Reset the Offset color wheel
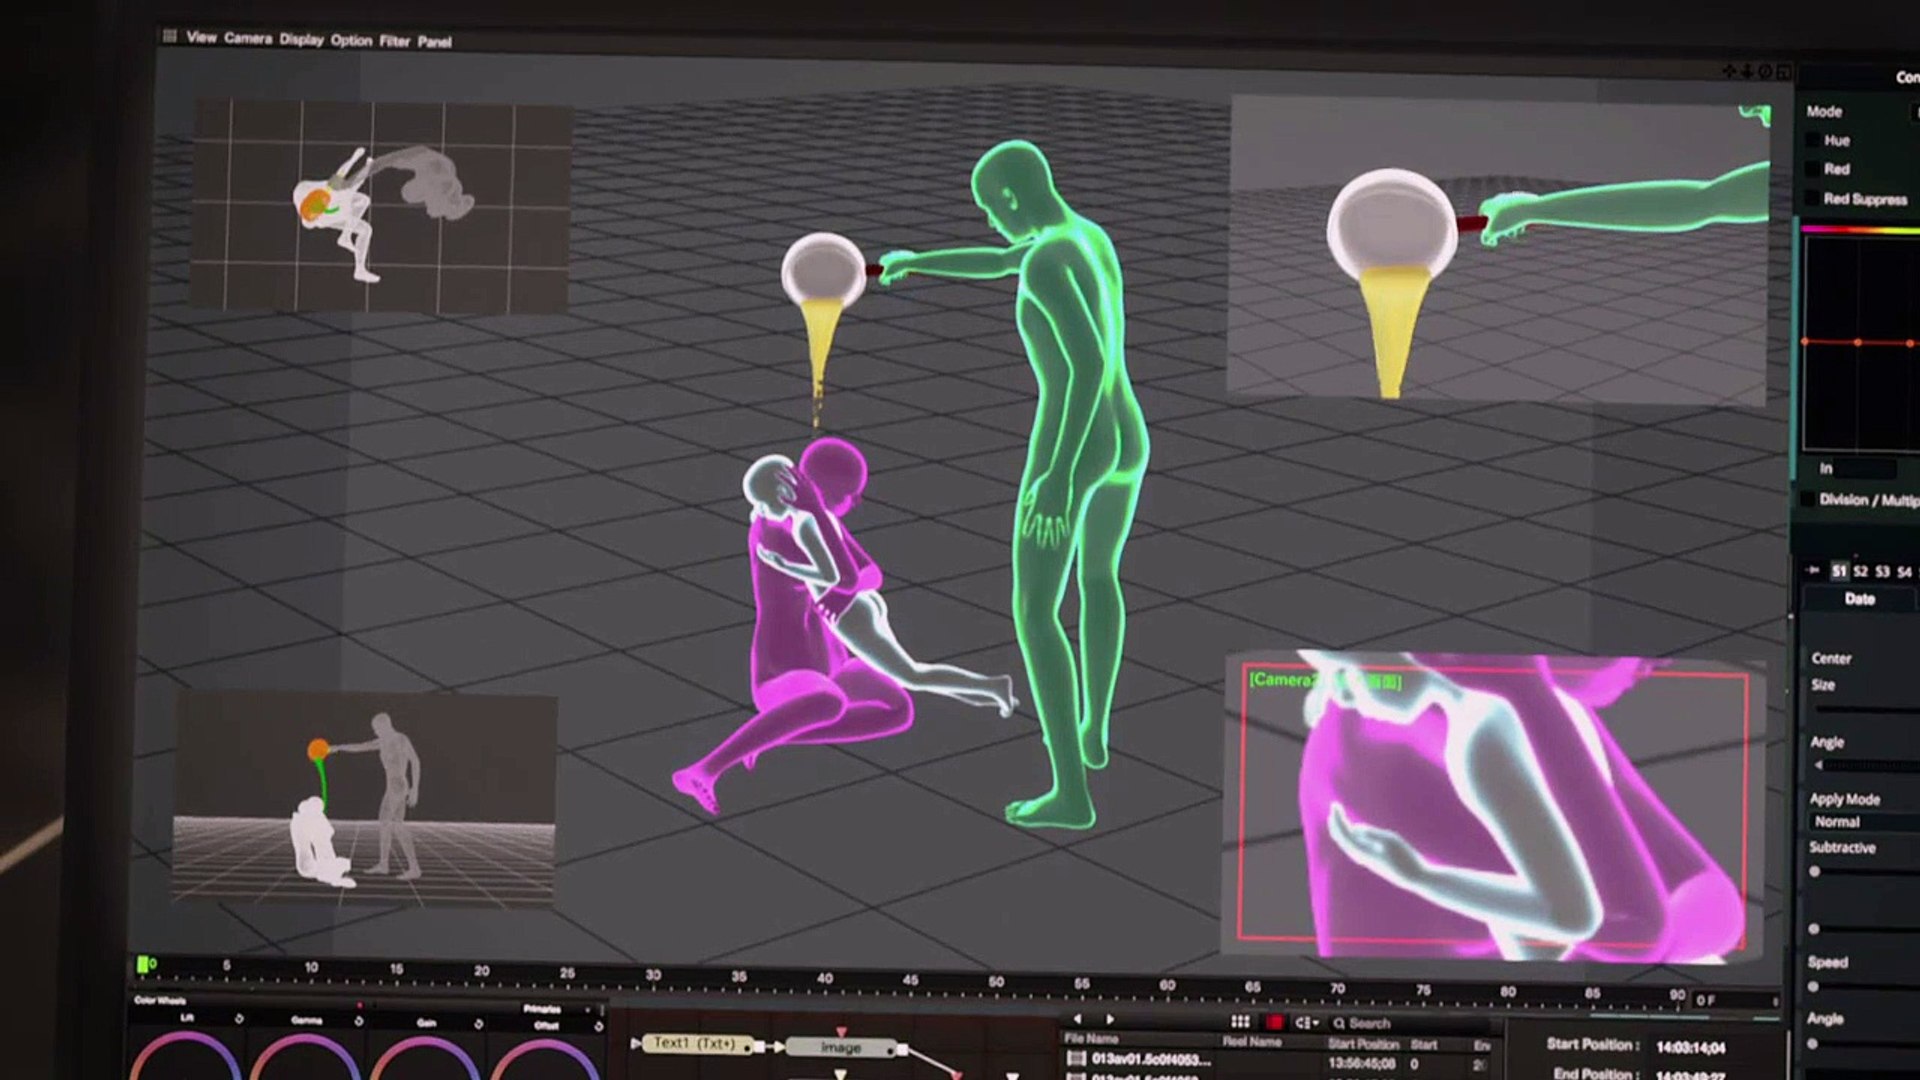This screenshot has height=1080, width=1920. (x=598, y=1026)
